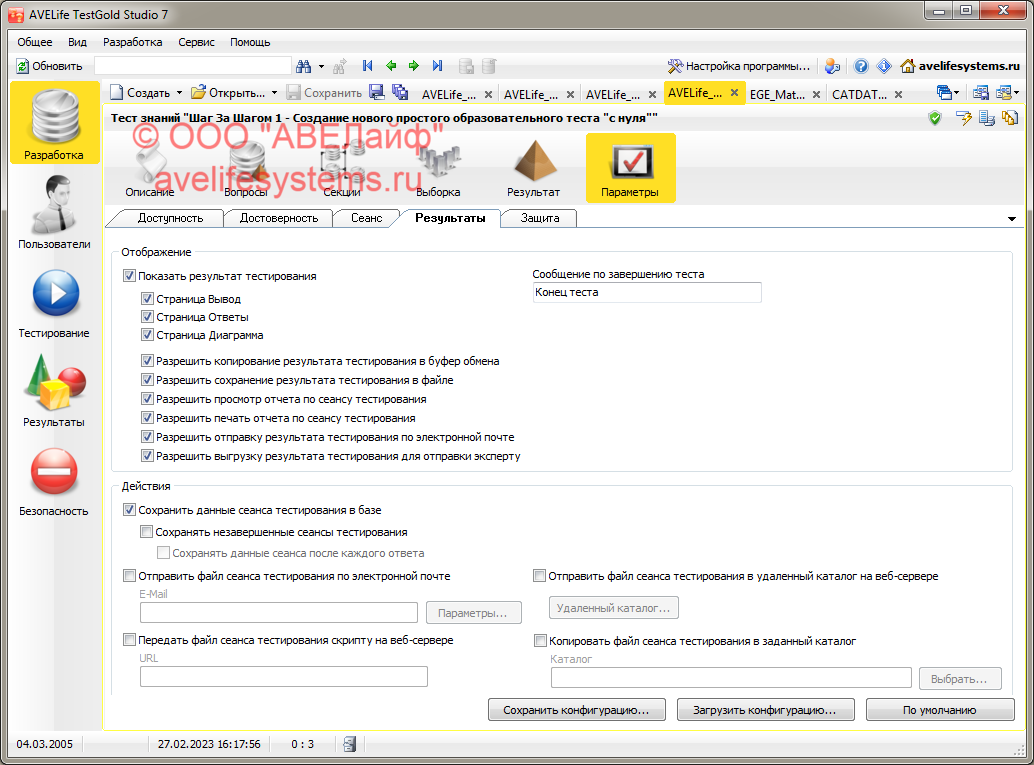Toggle Показать результат тестирования checkbox

[129, 276]
